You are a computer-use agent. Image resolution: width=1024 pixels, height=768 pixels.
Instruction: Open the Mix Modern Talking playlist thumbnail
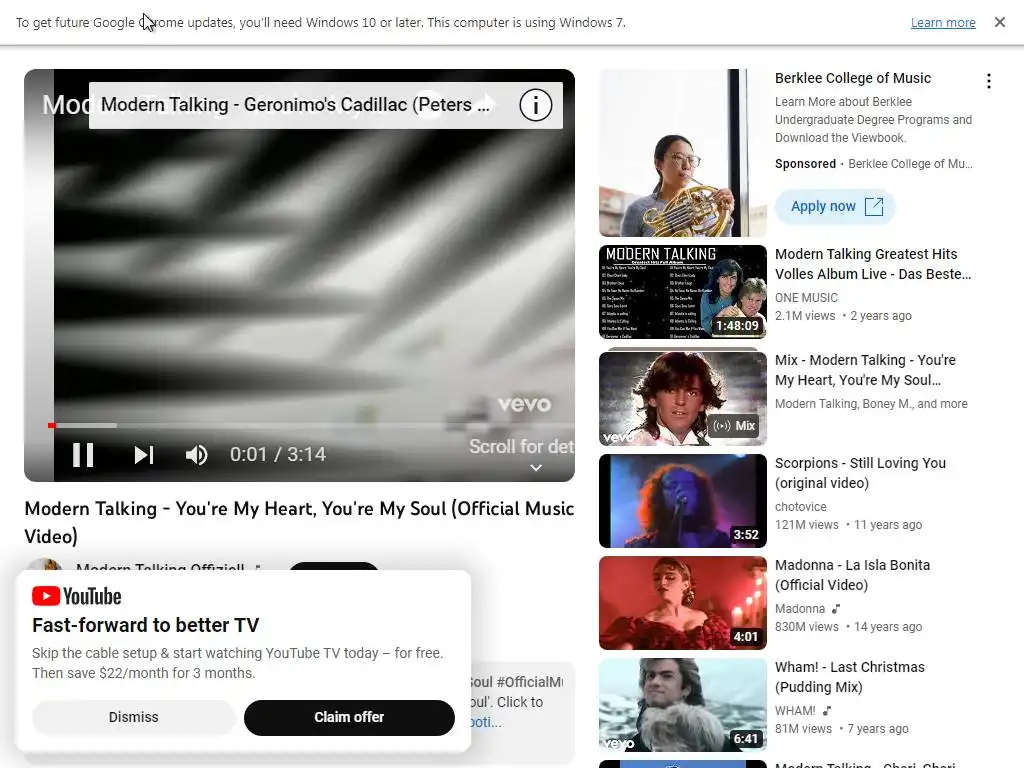point(682,398)
